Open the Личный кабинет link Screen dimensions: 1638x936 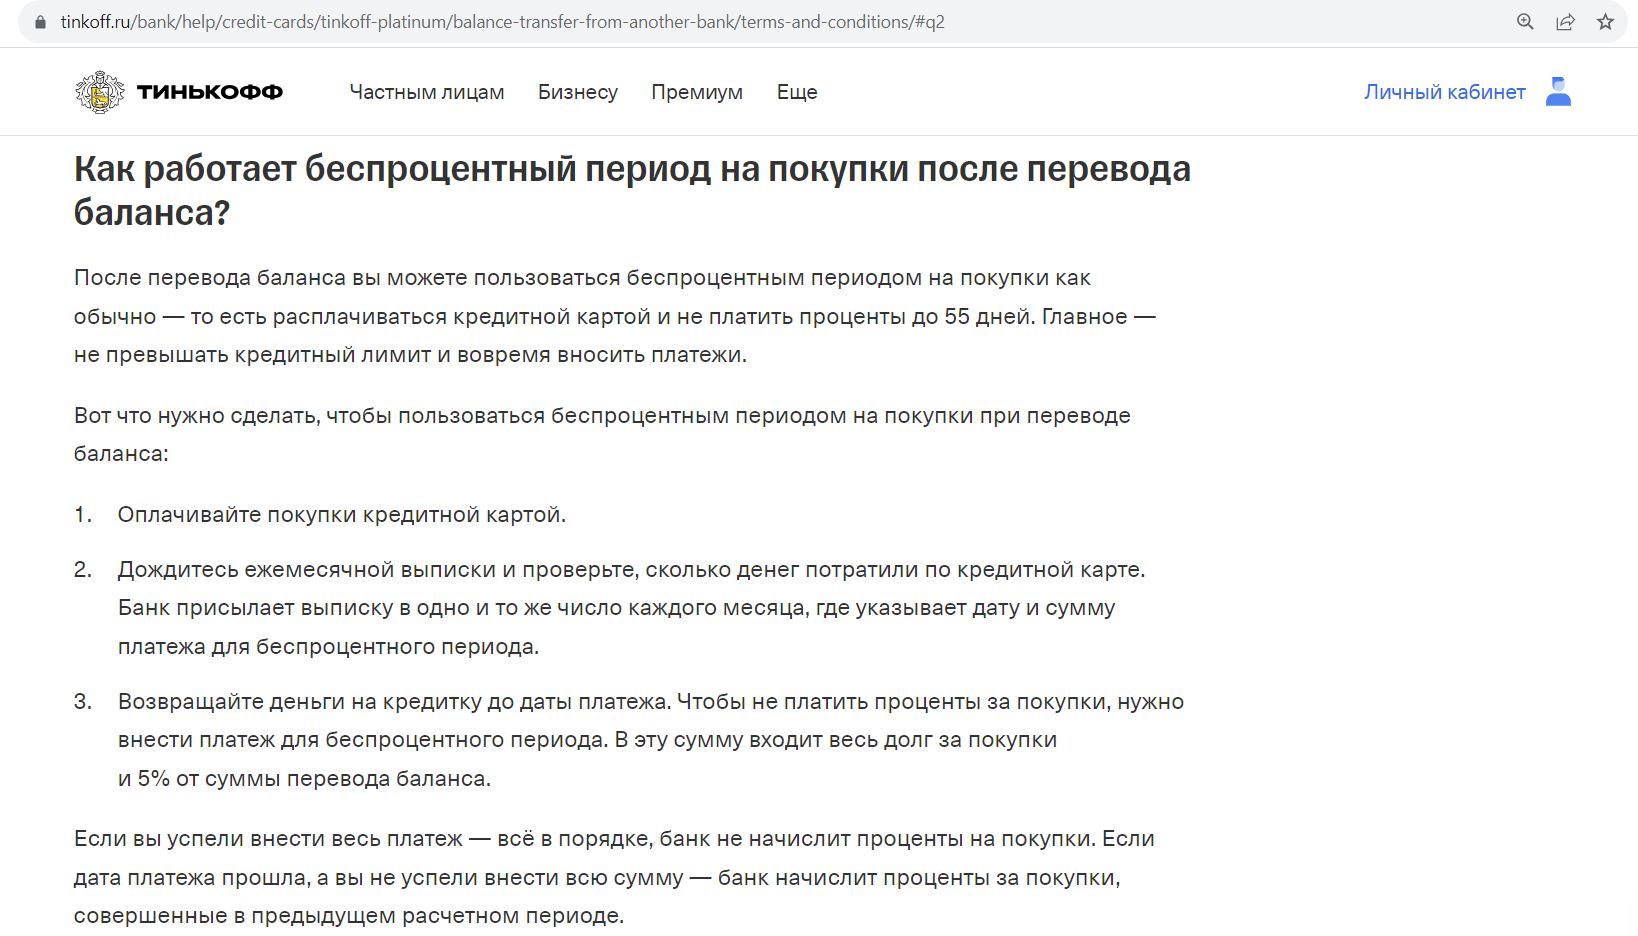[x=1444, y=92]
